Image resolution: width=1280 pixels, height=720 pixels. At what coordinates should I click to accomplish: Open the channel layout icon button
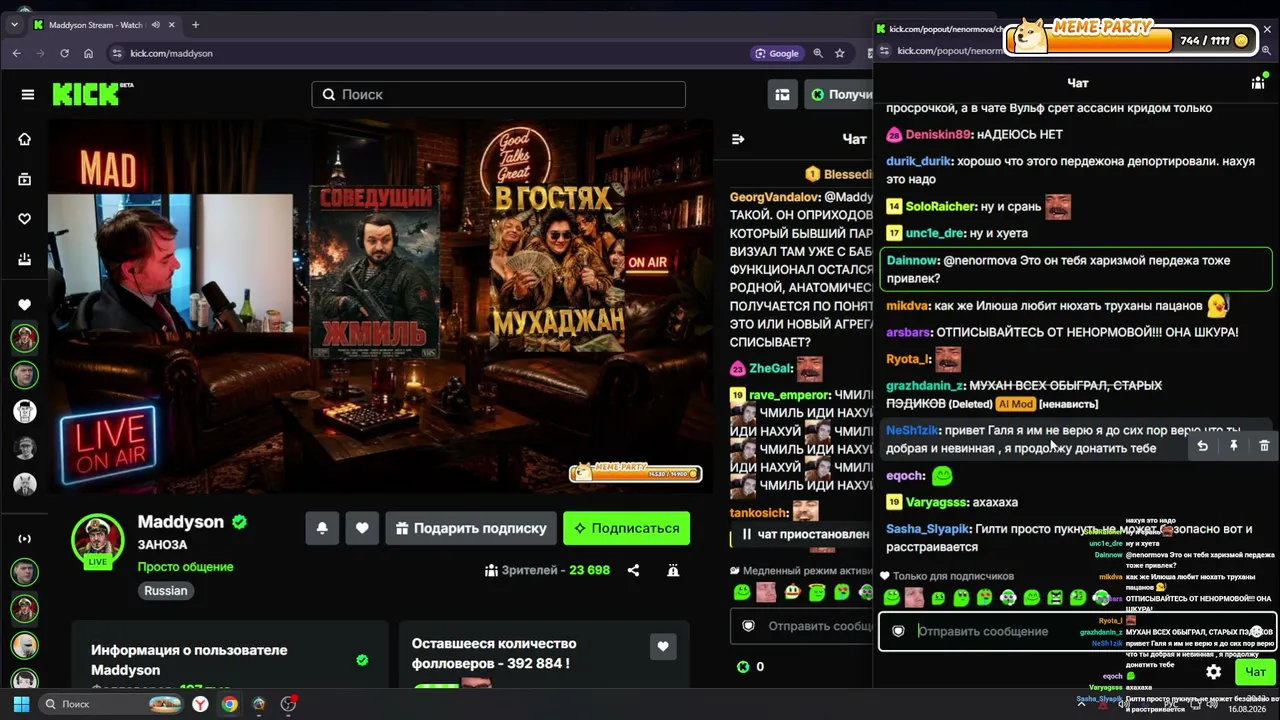click(x=782, y=94)
